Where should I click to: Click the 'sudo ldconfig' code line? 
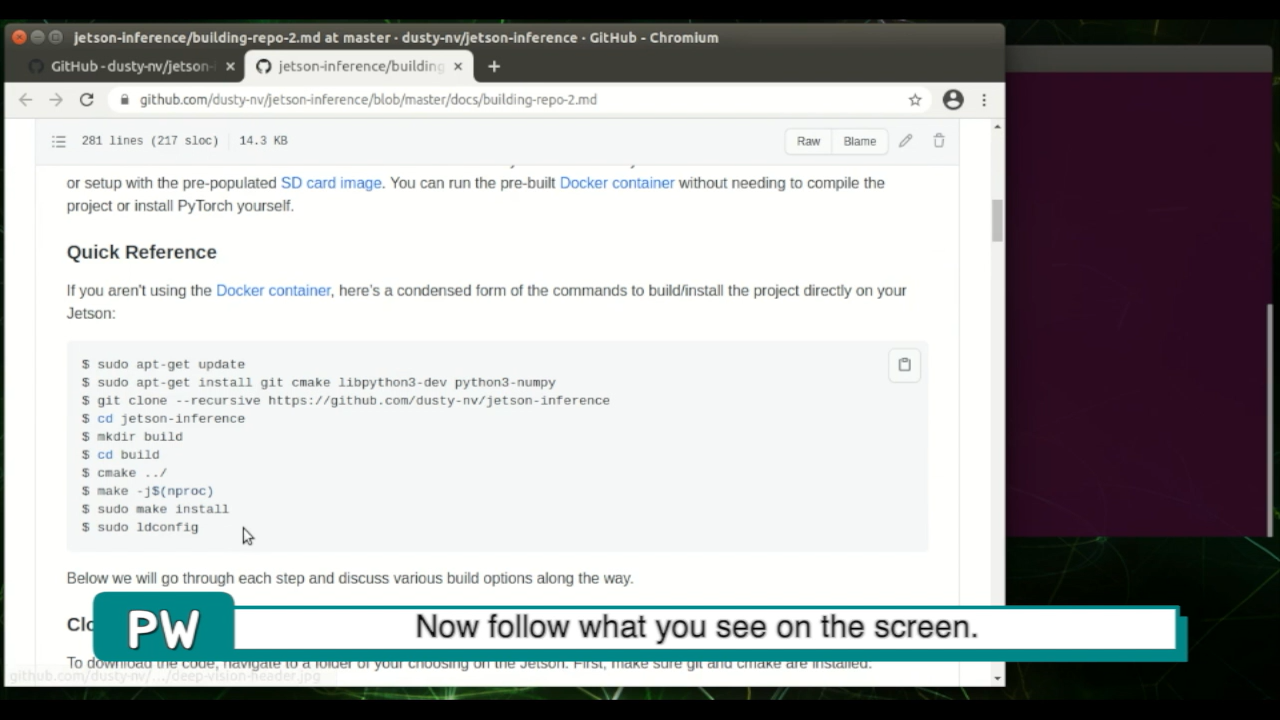click(140, 527)
